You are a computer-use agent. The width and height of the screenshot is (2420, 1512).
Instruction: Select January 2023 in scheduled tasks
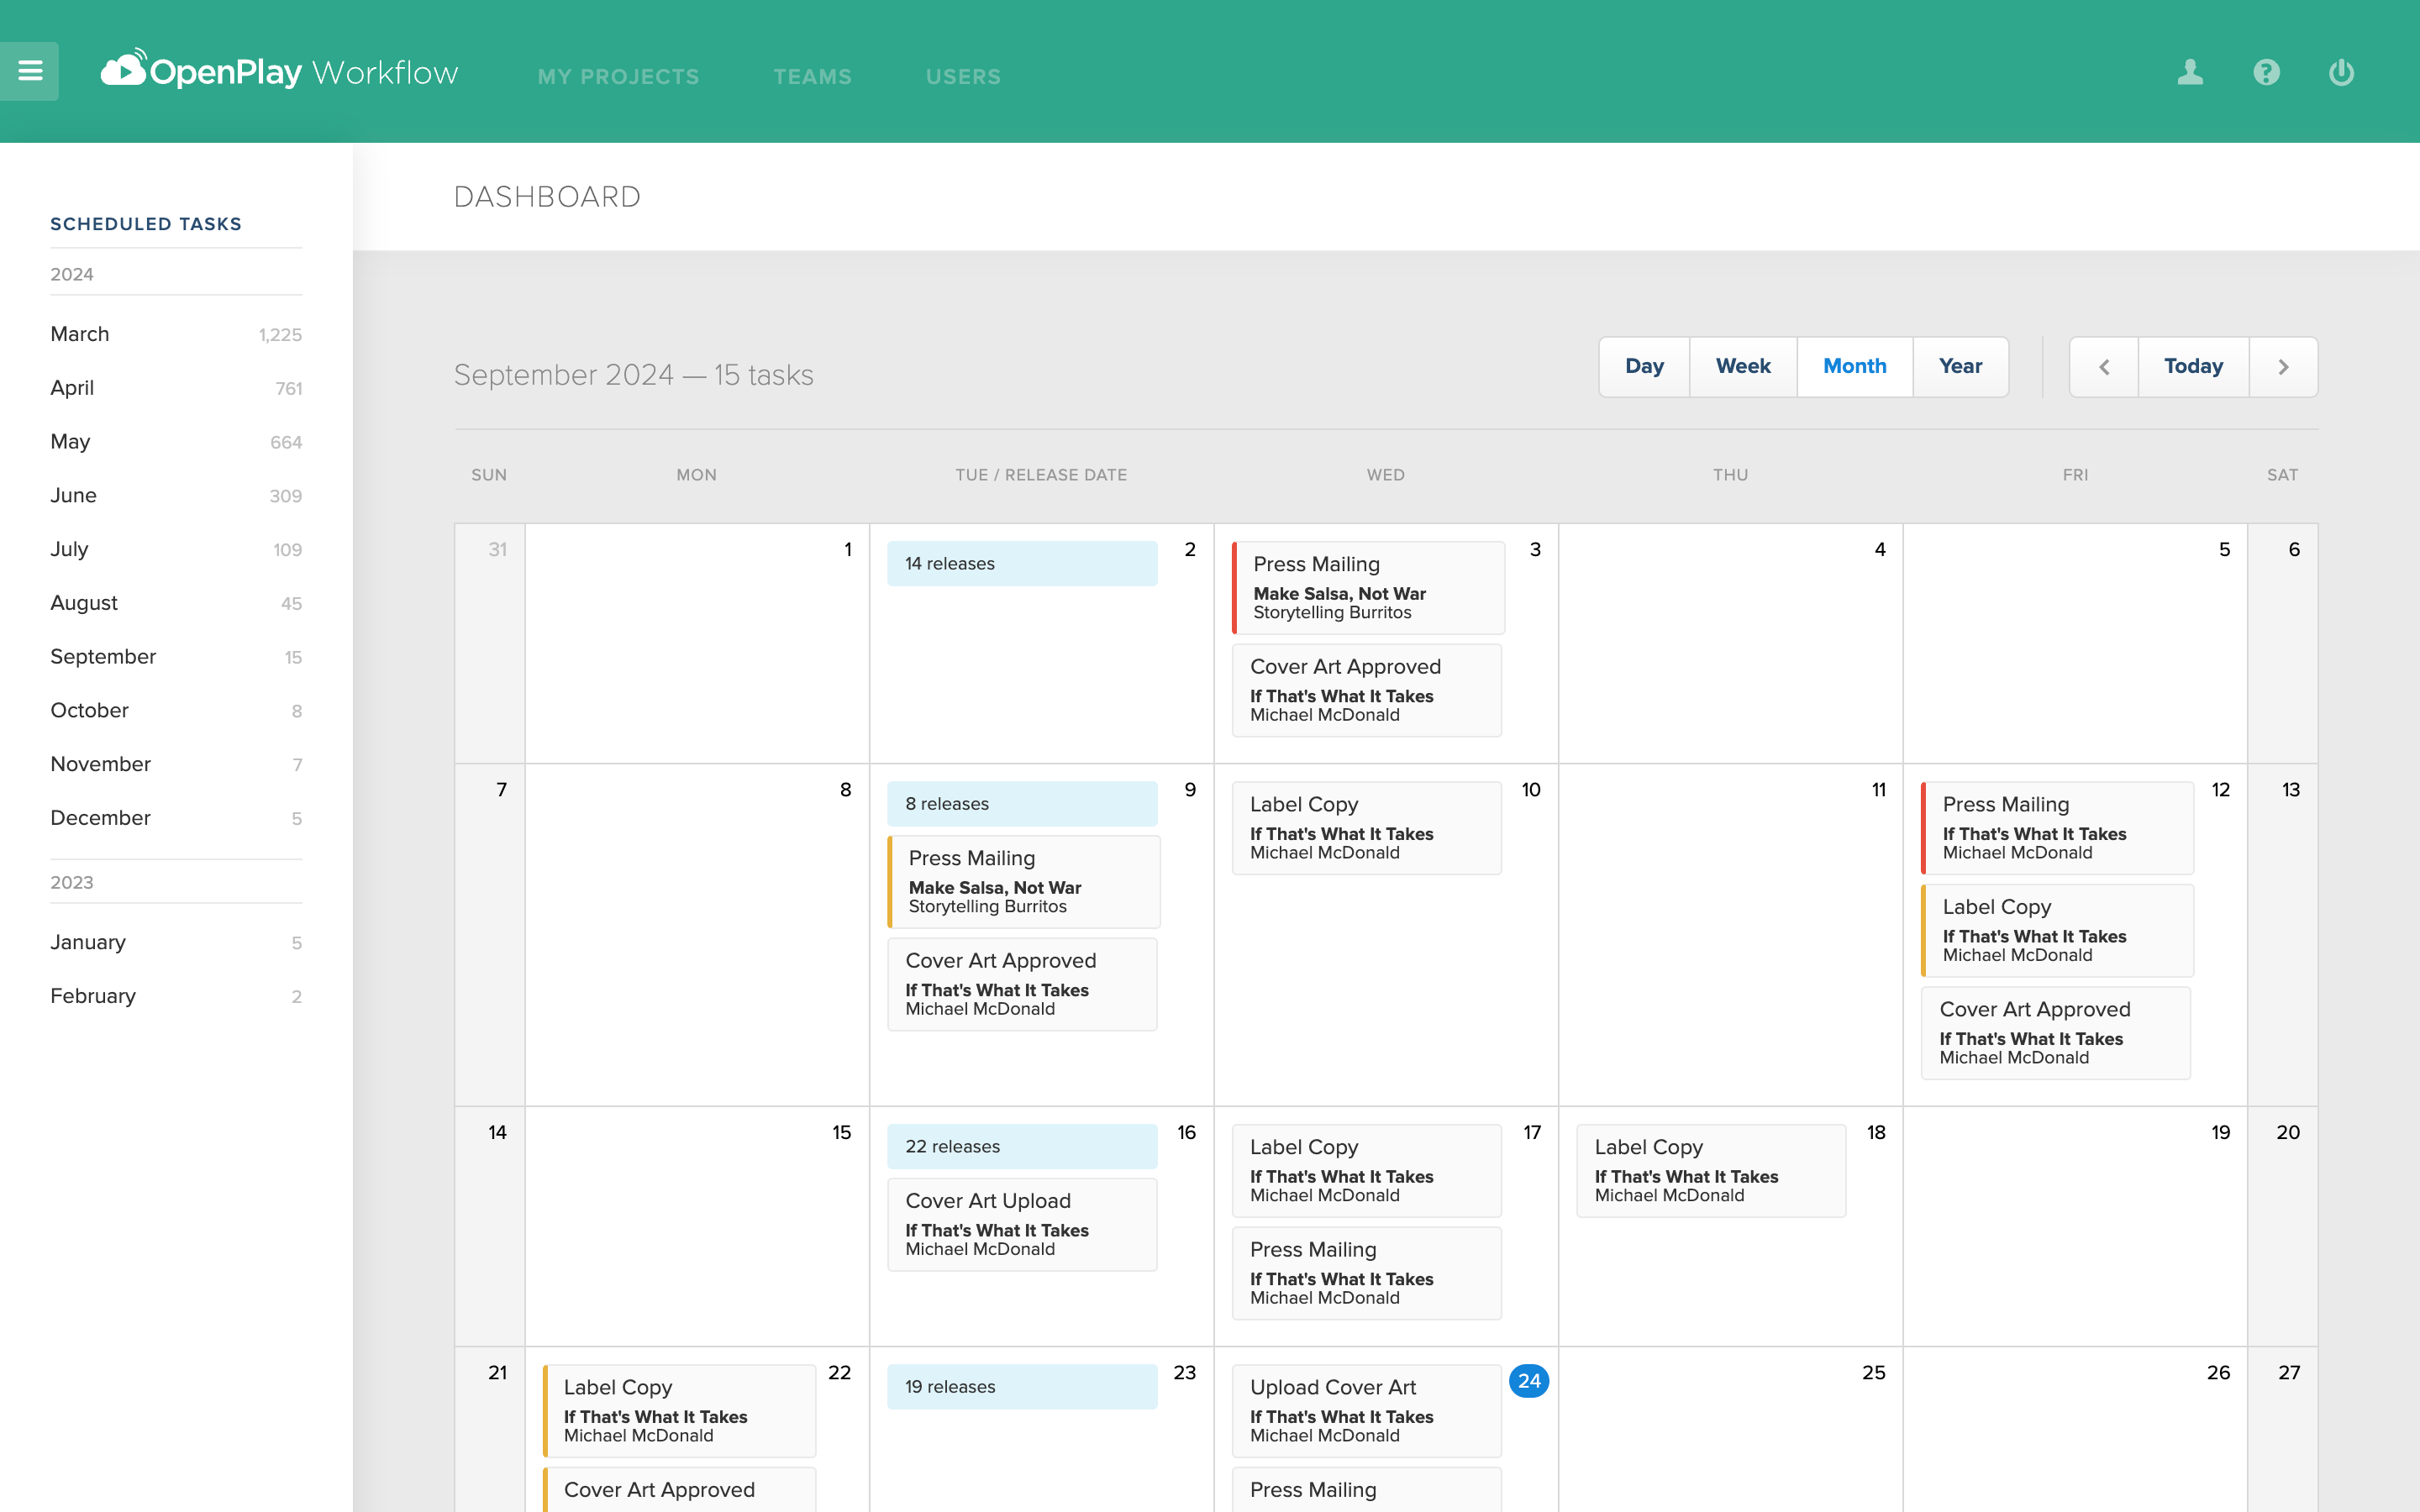[176, 942]
